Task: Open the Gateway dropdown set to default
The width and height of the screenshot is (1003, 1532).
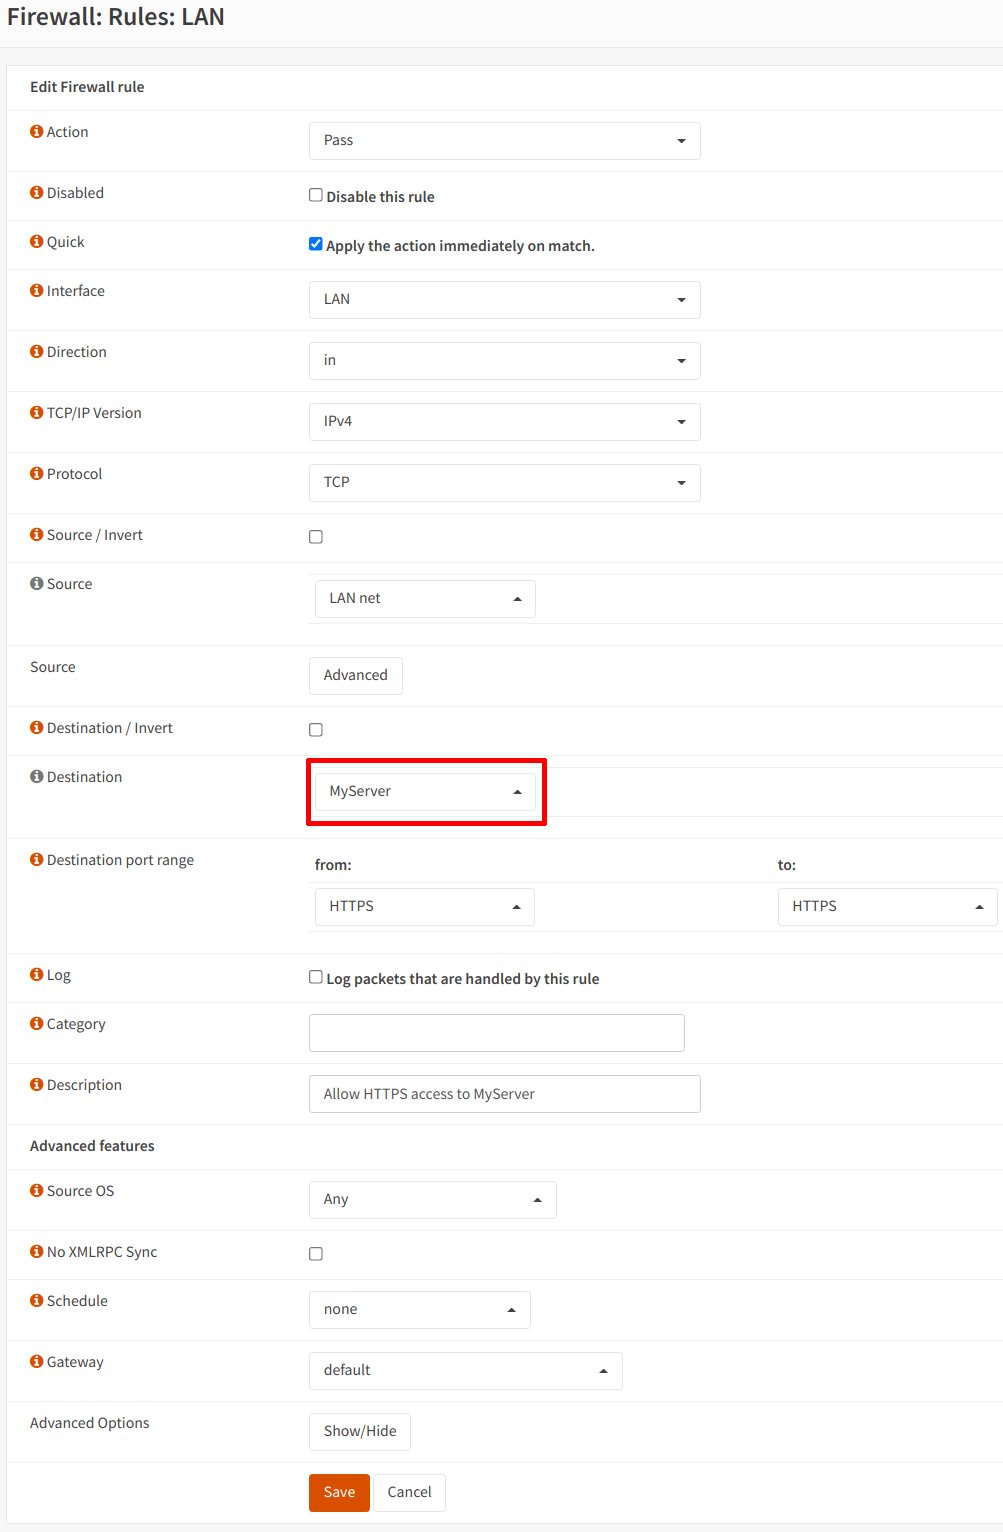Action: pyautogui.click(x=465, y=1371)
